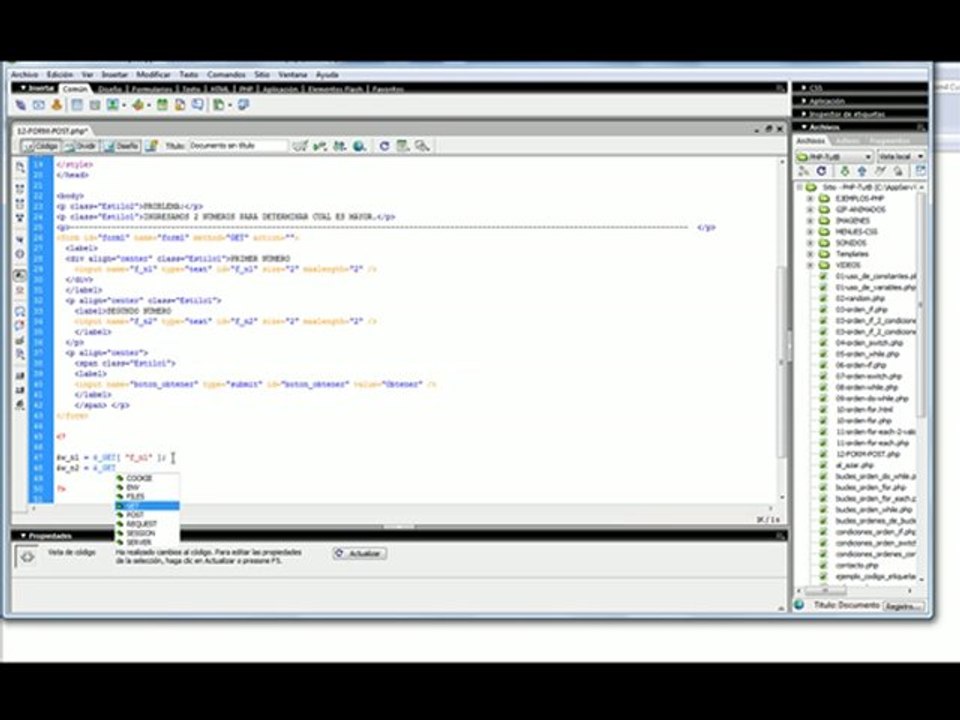Image resolution: width=960 pixels, height=720 pixels.
Task: Click the Título document title field
Action: (x=238, y=146)
